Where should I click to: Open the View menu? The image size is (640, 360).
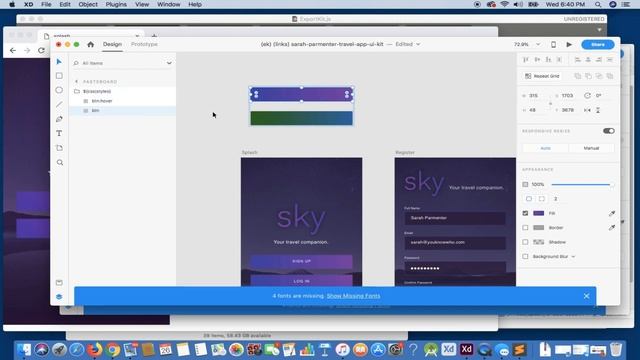tap(142, 4)
